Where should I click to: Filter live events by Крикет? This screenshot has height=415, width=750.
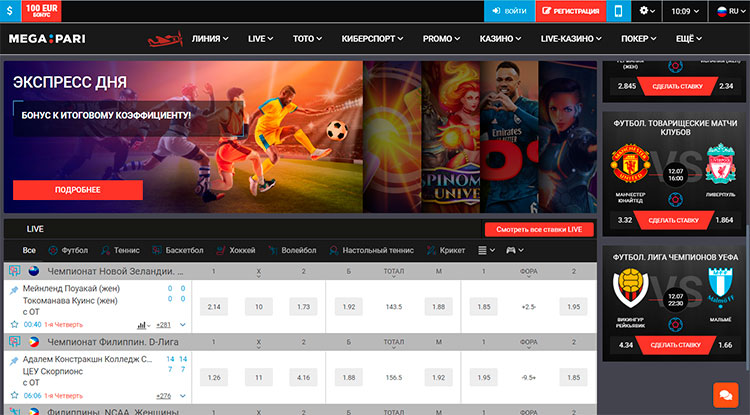[445, 250]
